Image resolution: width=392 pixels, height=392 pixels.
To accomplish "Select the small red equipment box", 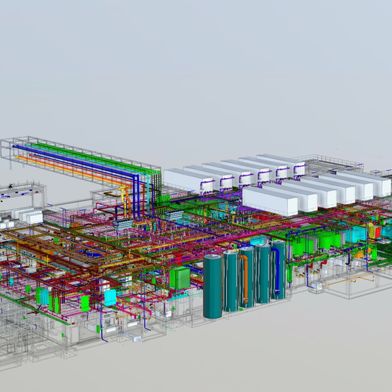I will point(378,232).
